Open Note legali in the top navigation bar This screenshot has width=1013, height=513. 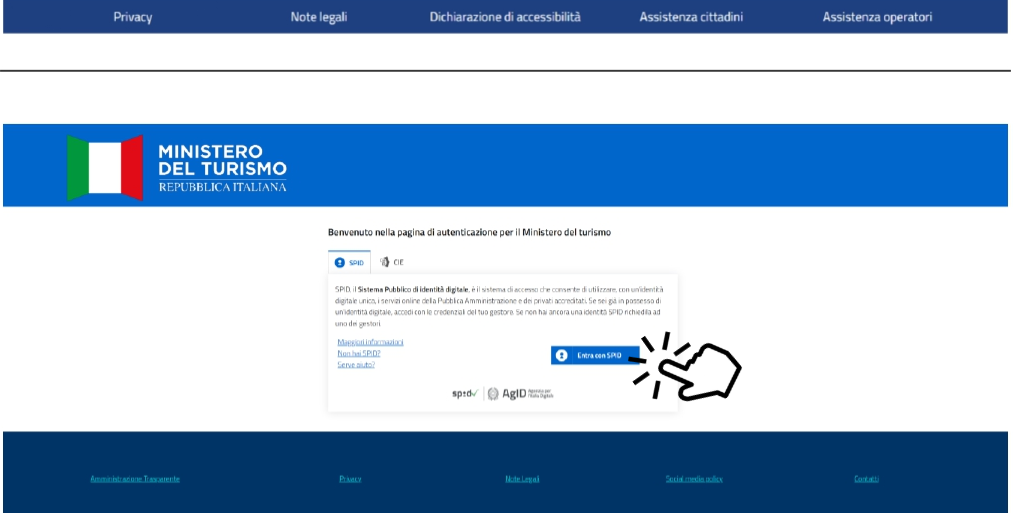319,17
